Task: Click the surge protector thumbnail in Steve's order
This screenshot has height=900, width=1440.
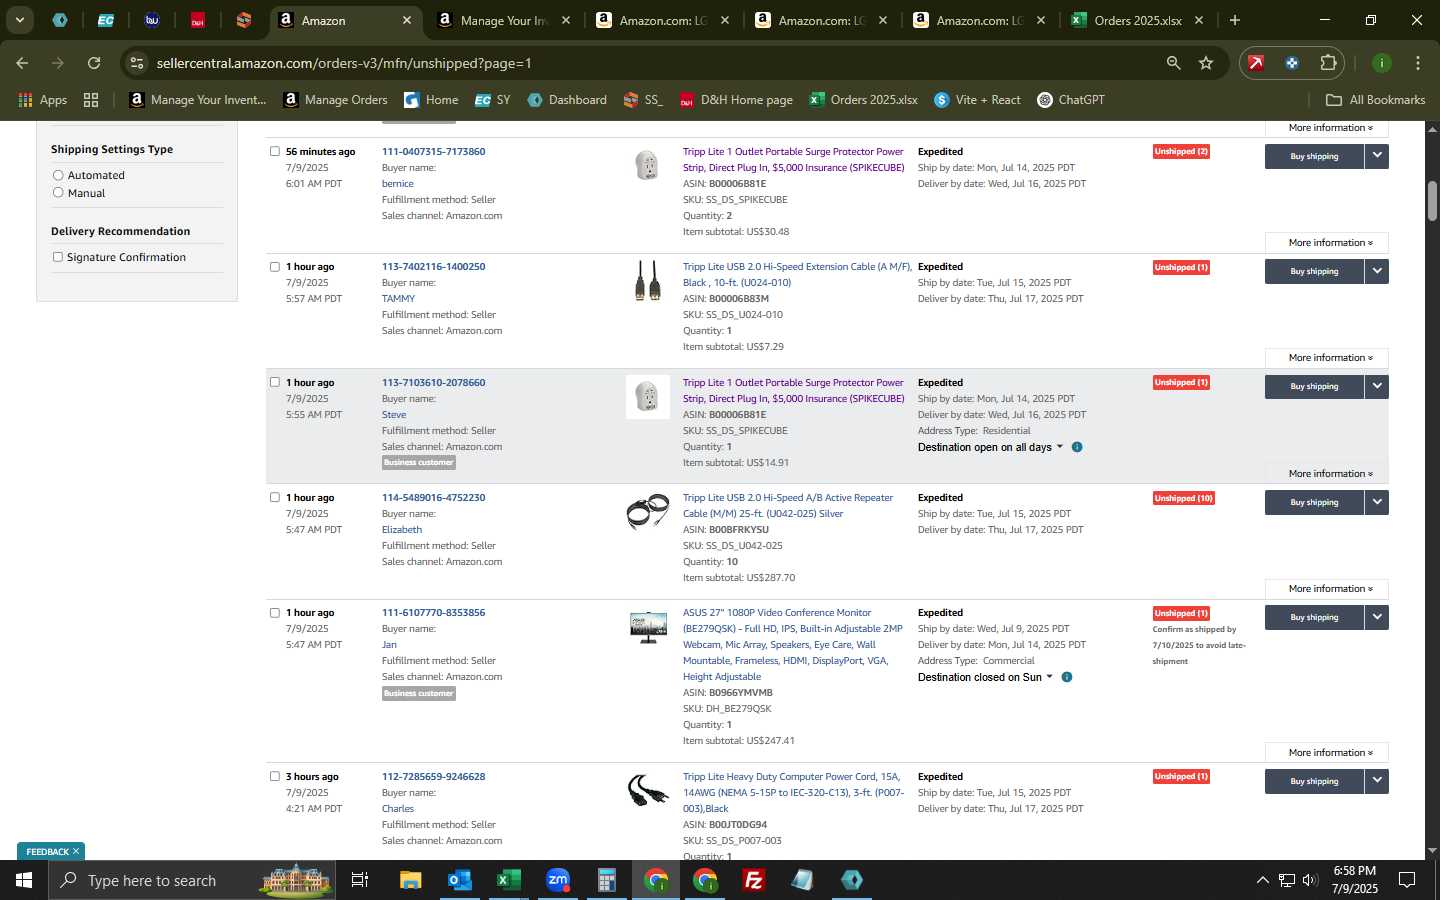Action: (x=648, y=397)
